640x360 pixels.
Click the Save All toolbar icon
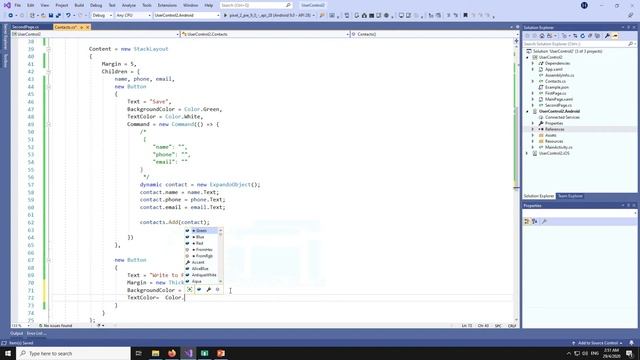tap(58, 16)
